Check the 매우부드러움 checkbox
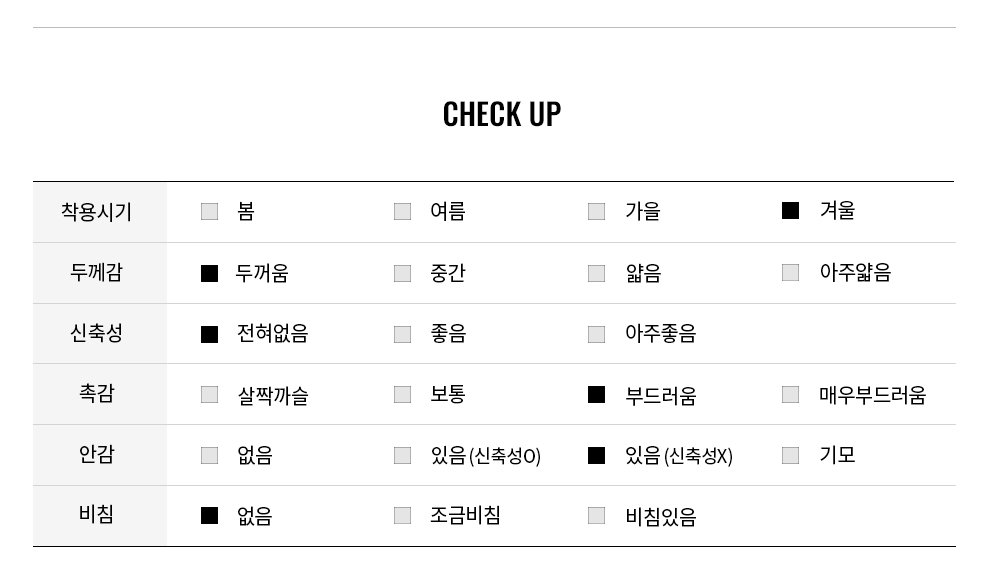This screenshot has width=996, height=574. [790, 394]
